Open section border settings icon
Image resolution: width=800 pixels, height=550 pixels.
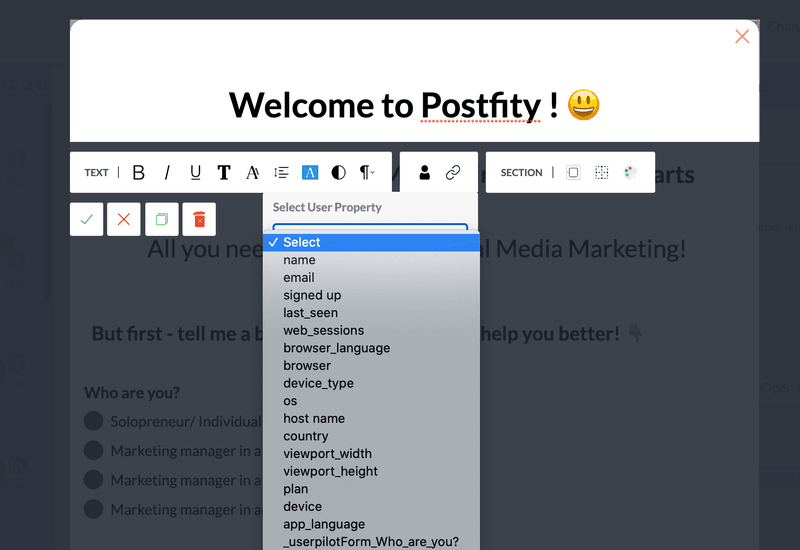(x=573, y=172)
